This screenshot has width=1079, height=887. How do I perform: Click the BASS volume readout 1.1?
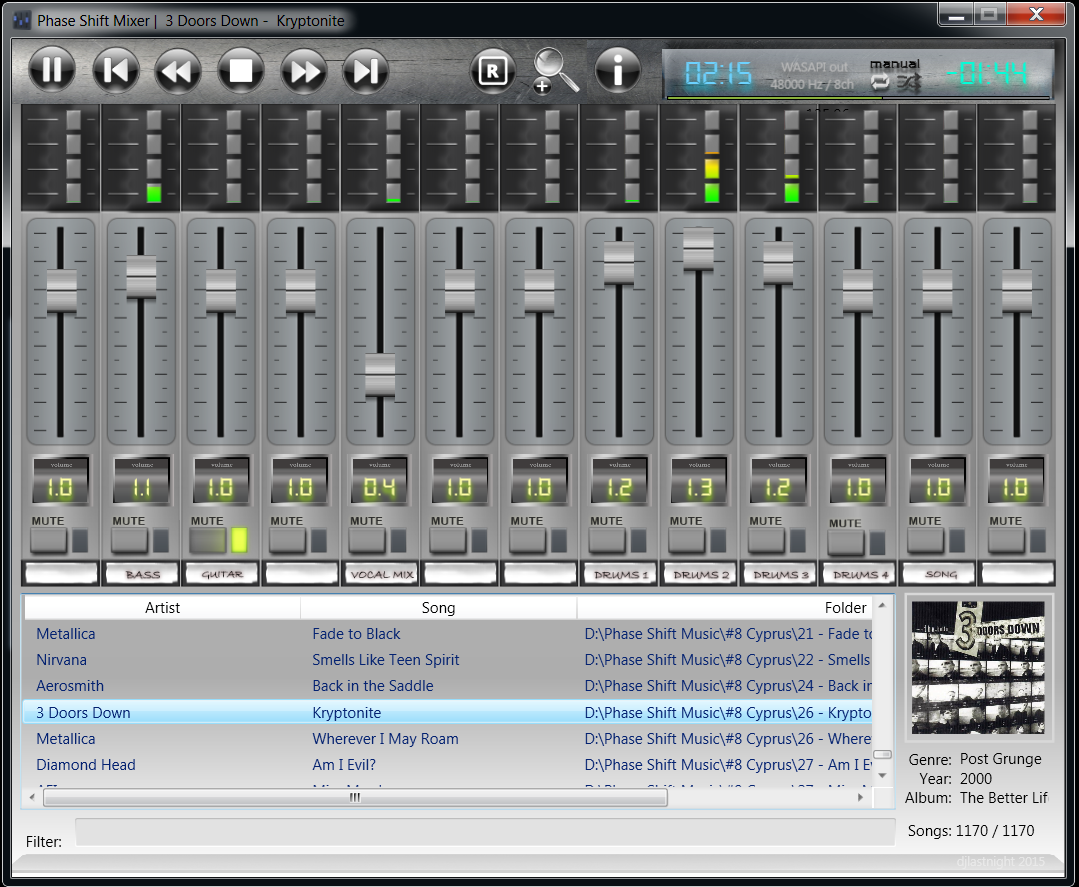coord(141,482)
